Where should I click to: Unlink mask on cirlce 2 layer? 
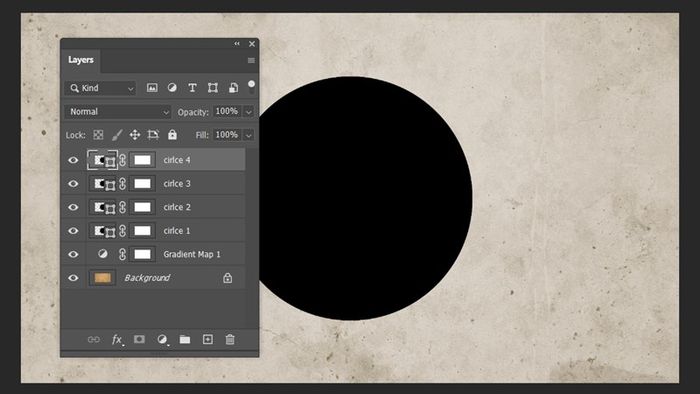coord(122,207)
